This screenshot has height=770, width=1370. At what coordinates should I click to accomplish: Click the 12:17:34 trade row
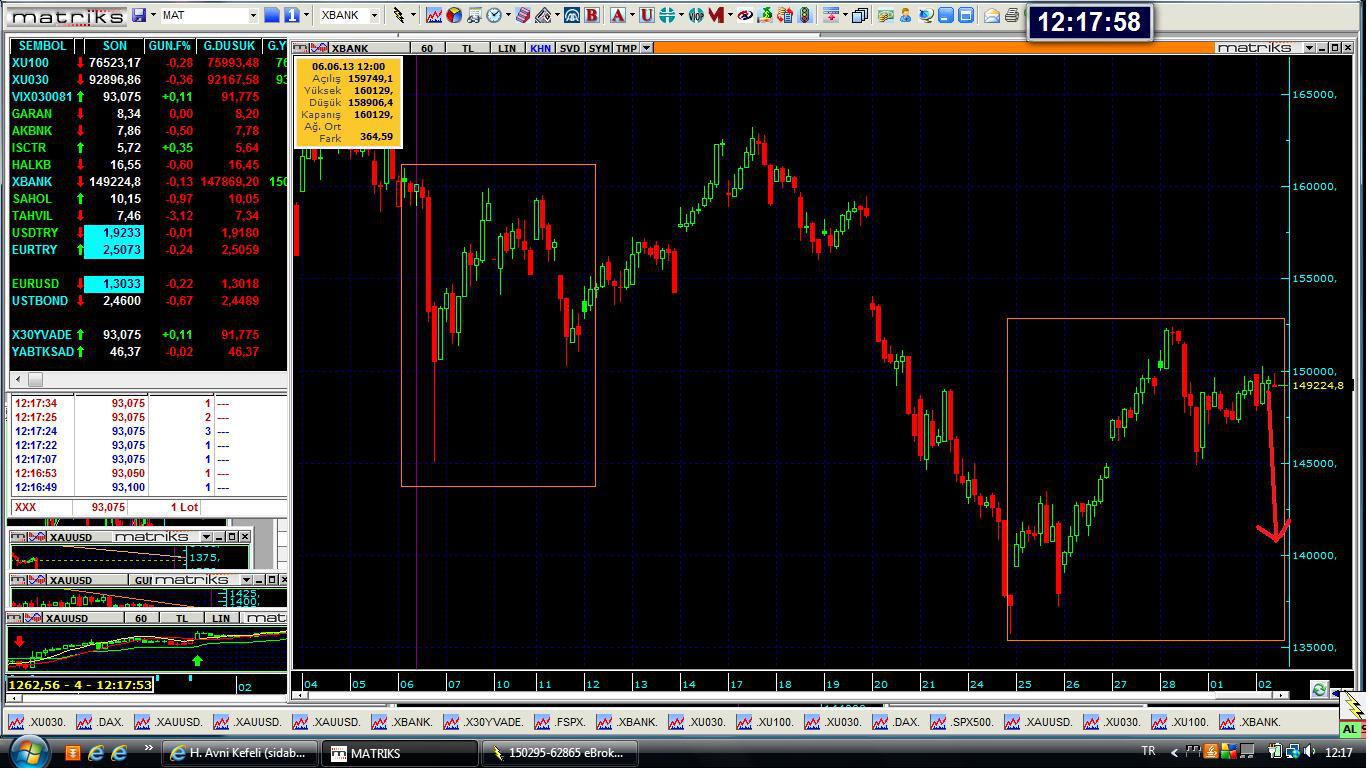click(148, 404)
